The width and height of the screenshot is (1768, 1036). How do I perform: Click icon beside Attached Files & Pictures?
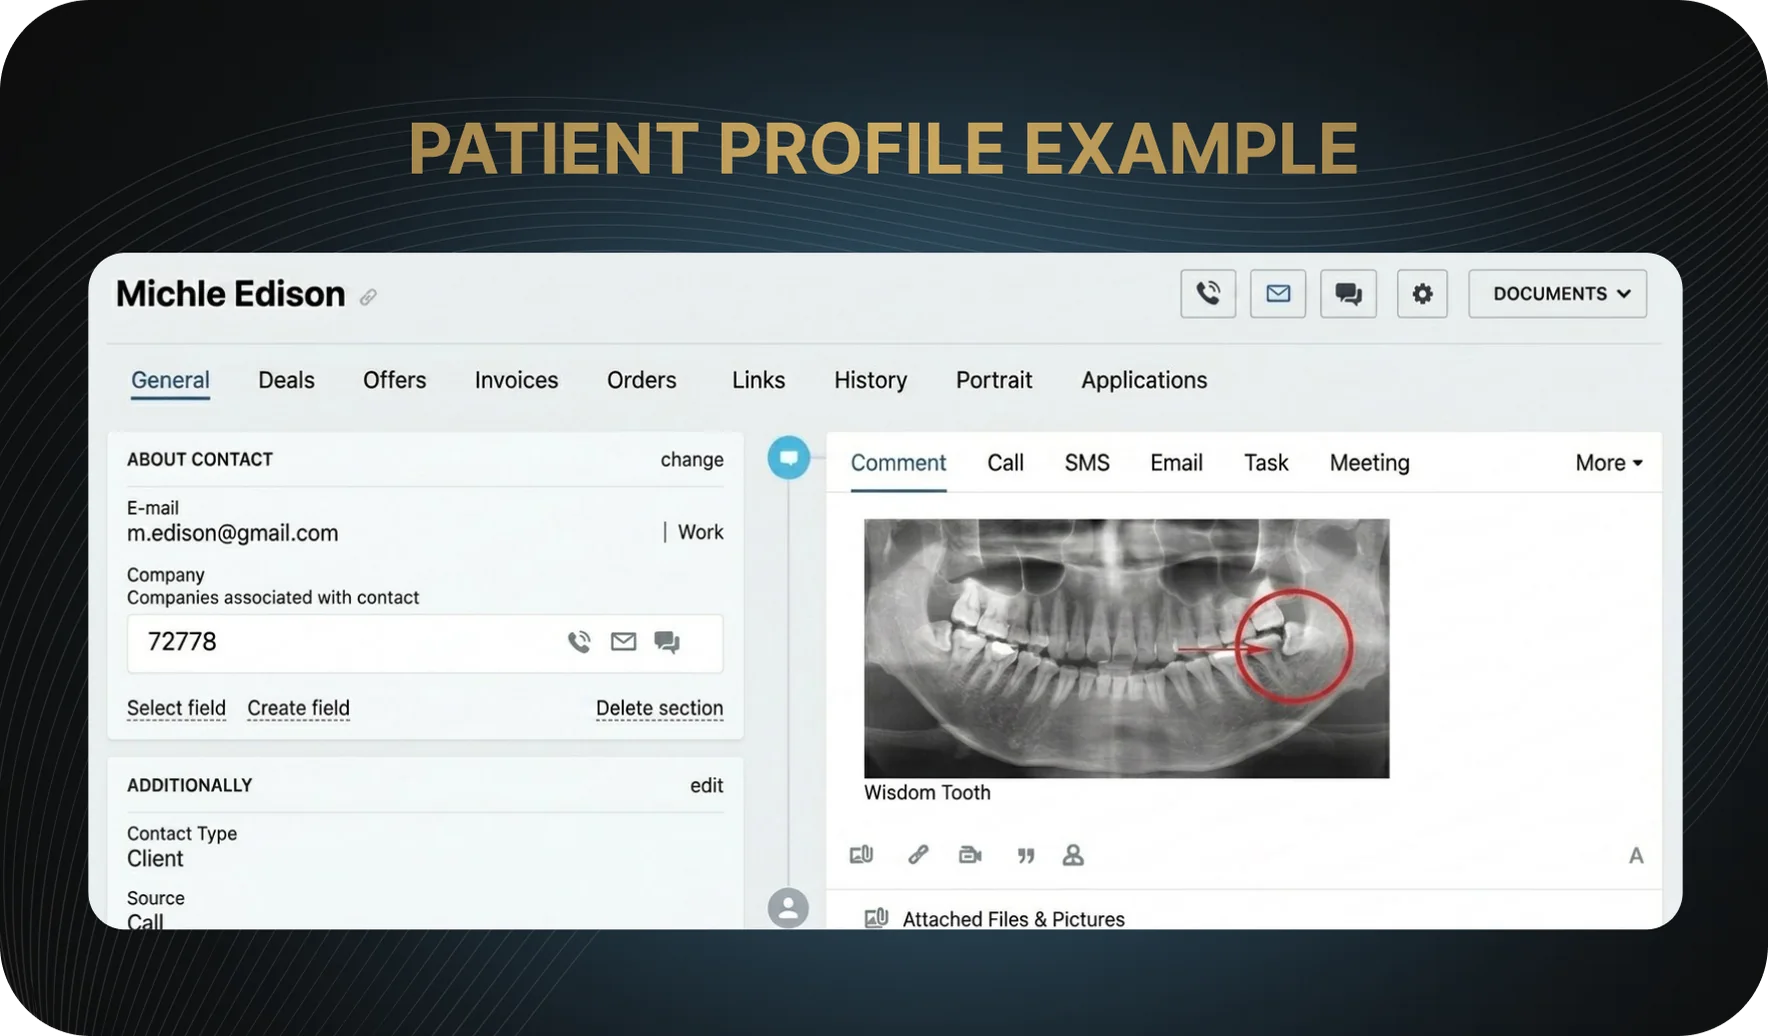876,918
